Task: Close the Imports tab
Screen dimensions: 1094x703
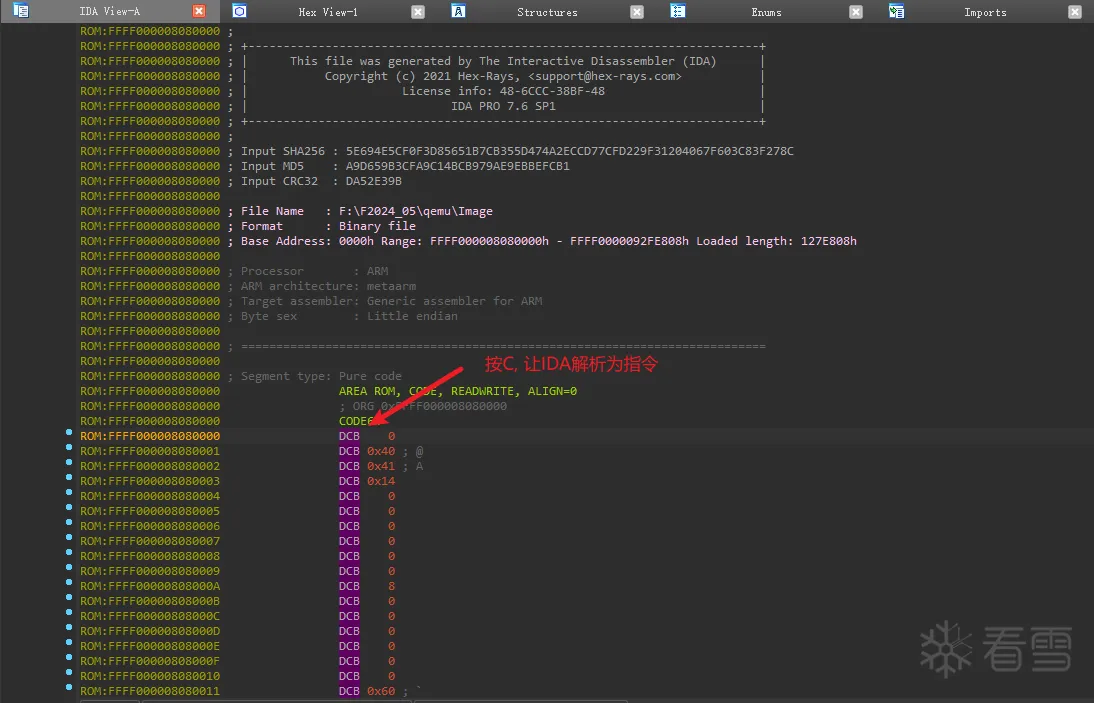Action: 1075,12
